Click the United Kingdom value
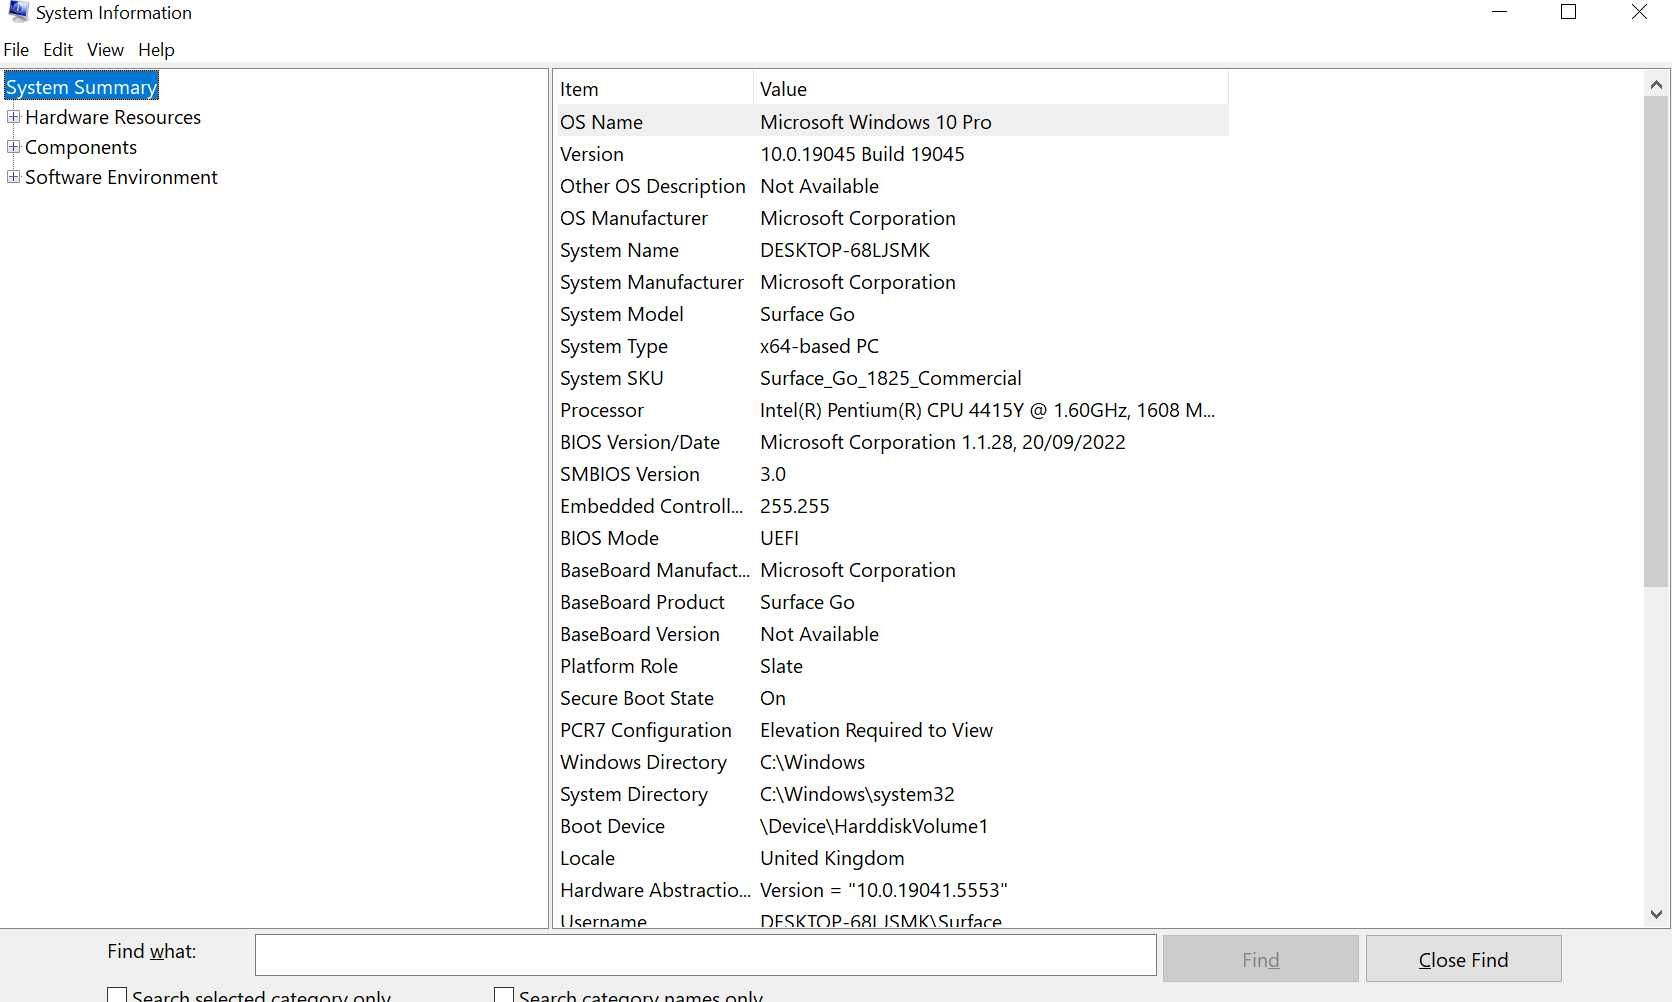The height and width of the screenshot is (1002, 1672). coord(832,858)
